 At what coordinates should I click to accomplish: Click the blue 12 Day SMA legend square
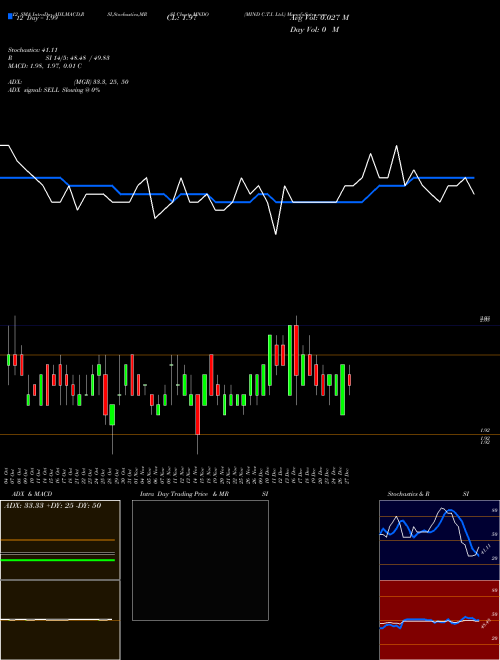coord(10,16)
